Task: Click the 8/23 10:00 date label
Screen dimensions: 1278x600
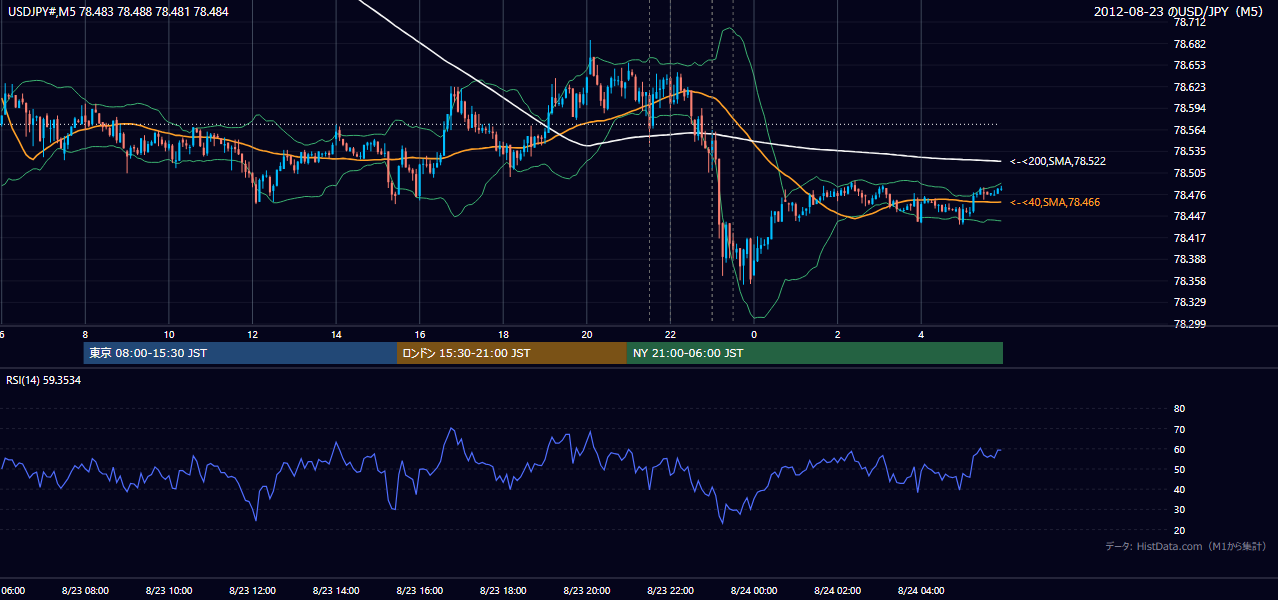Action: 168,590
